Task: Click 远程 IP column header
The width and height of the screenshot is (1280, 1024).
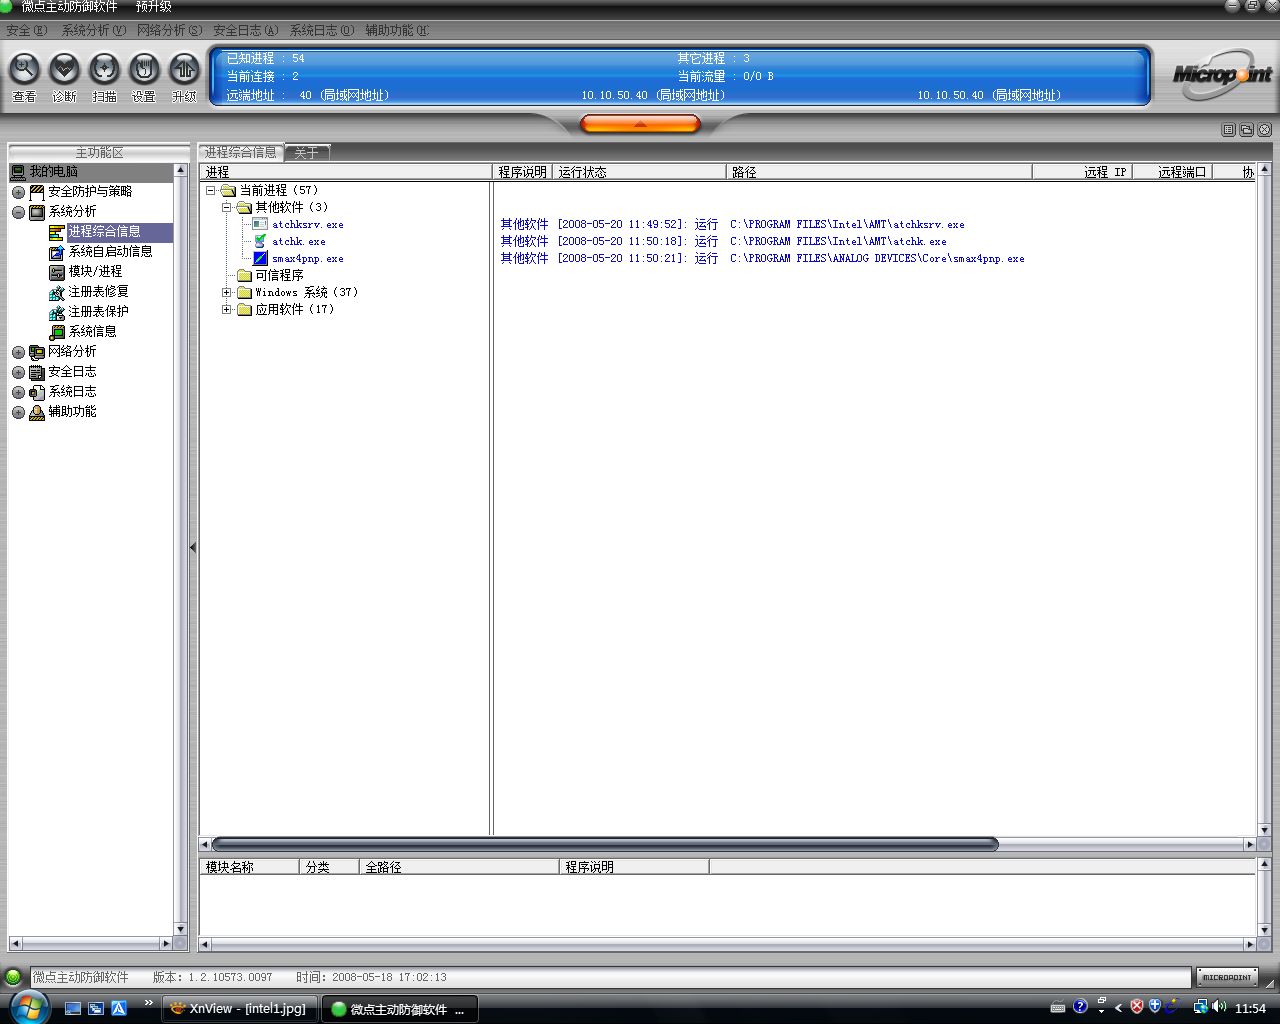Action: point(1083,172)
